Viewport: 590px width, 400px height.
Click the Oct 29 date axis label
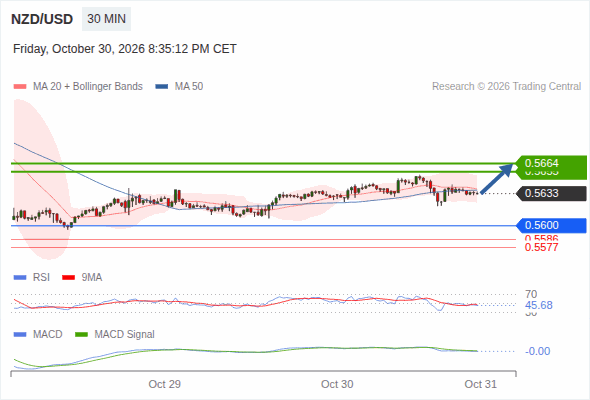coord(164,384)
